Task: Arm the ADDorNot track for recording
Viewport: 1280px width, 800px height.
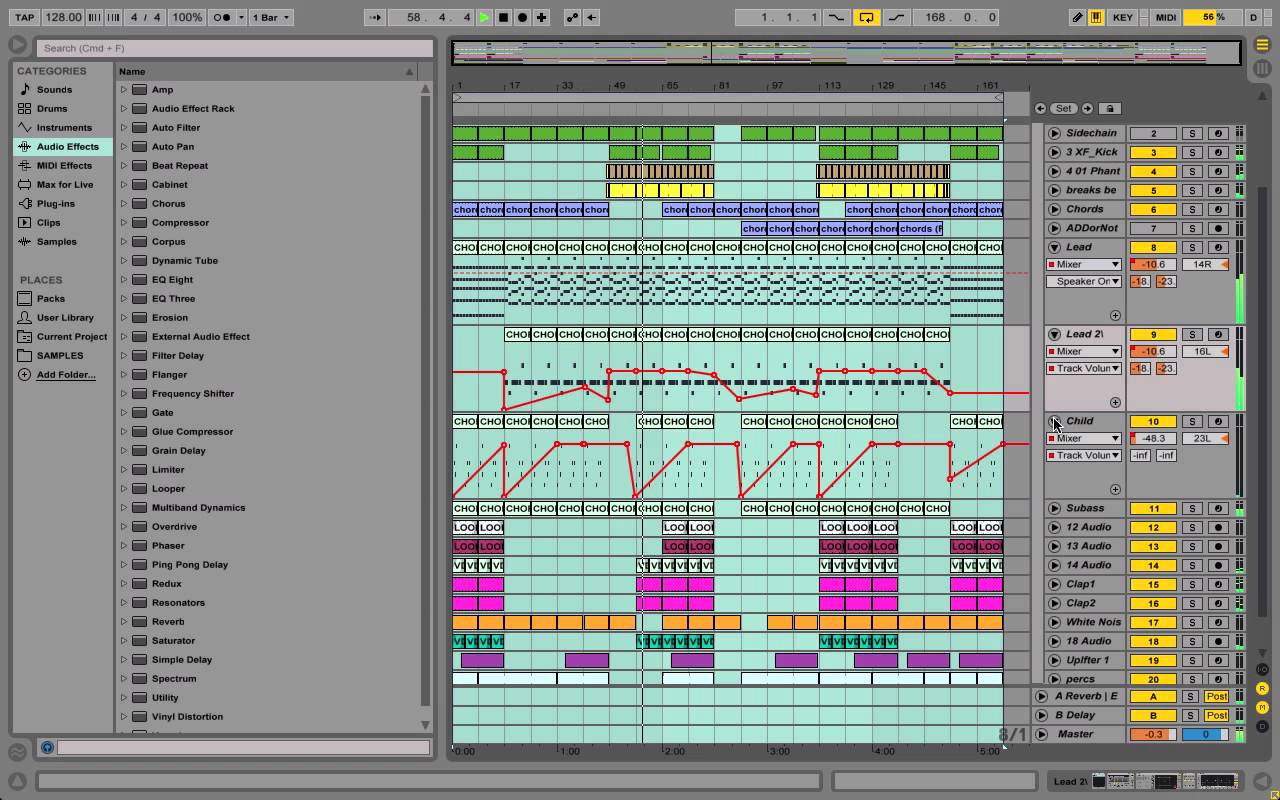Action: (x=1218, y=229)
